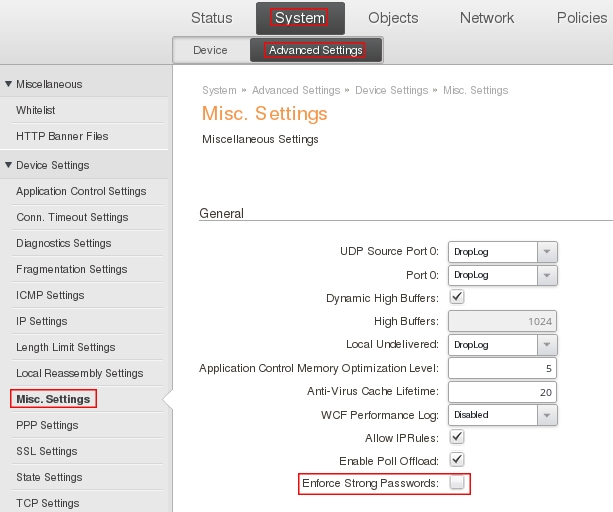
Task: Switch to the Status top menu
Action: (211, 18)
